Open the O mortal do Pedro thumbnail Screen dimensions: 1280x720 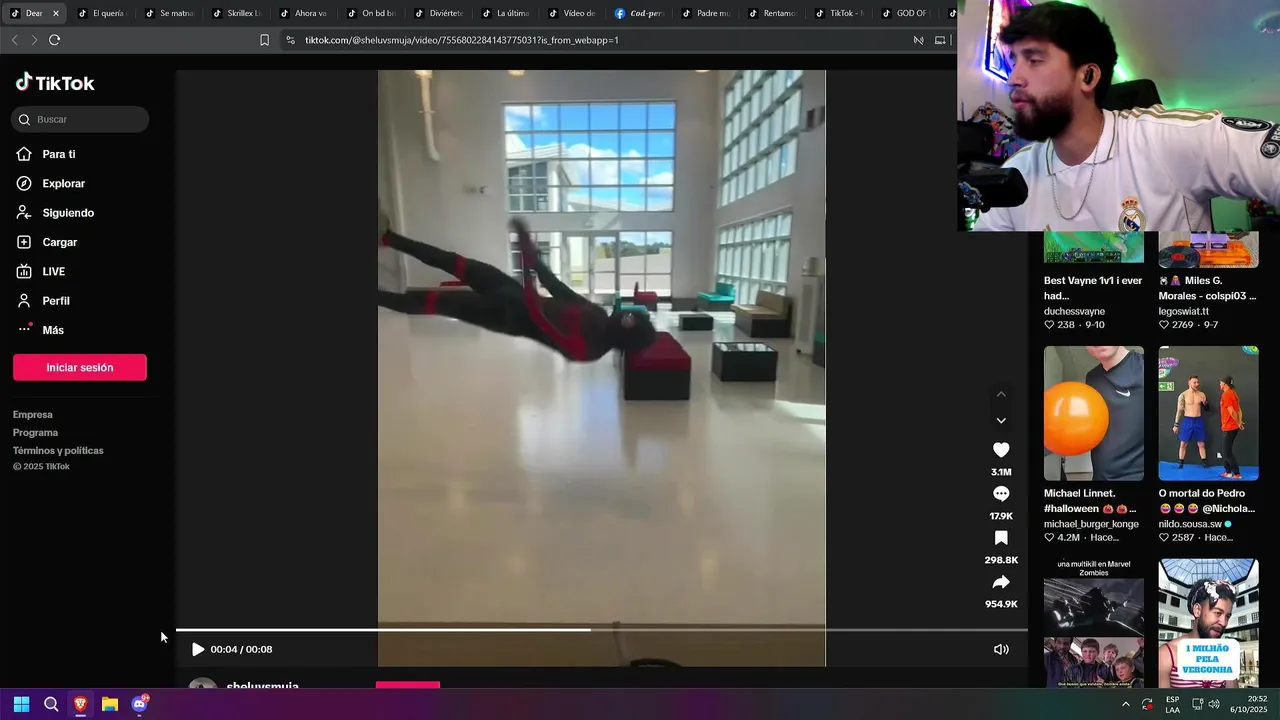coord(1209,413)
